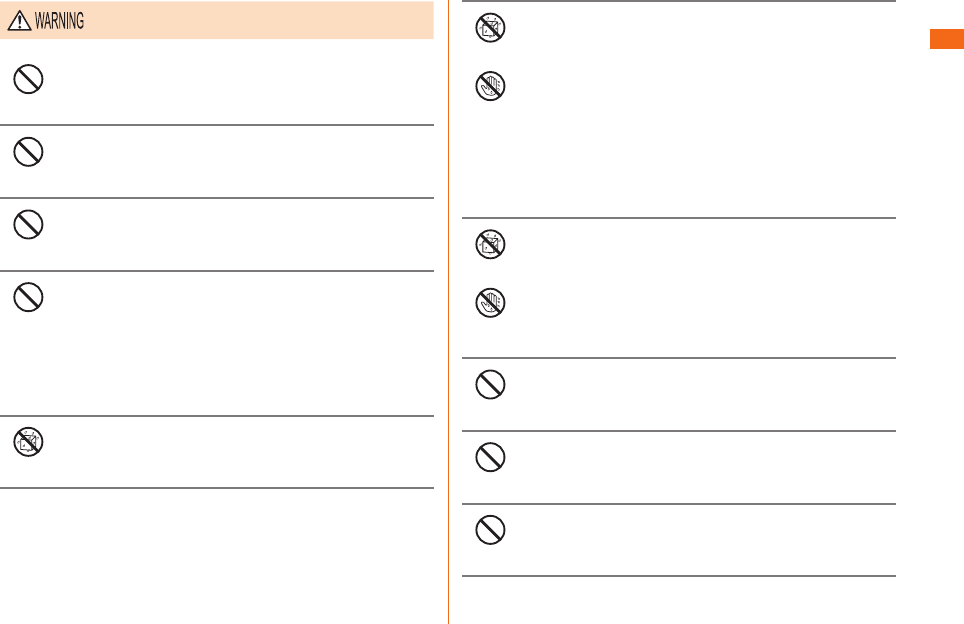Click the WARNING heading text
964x624 pixels.
pyautogui.click(x=60, y=21)
